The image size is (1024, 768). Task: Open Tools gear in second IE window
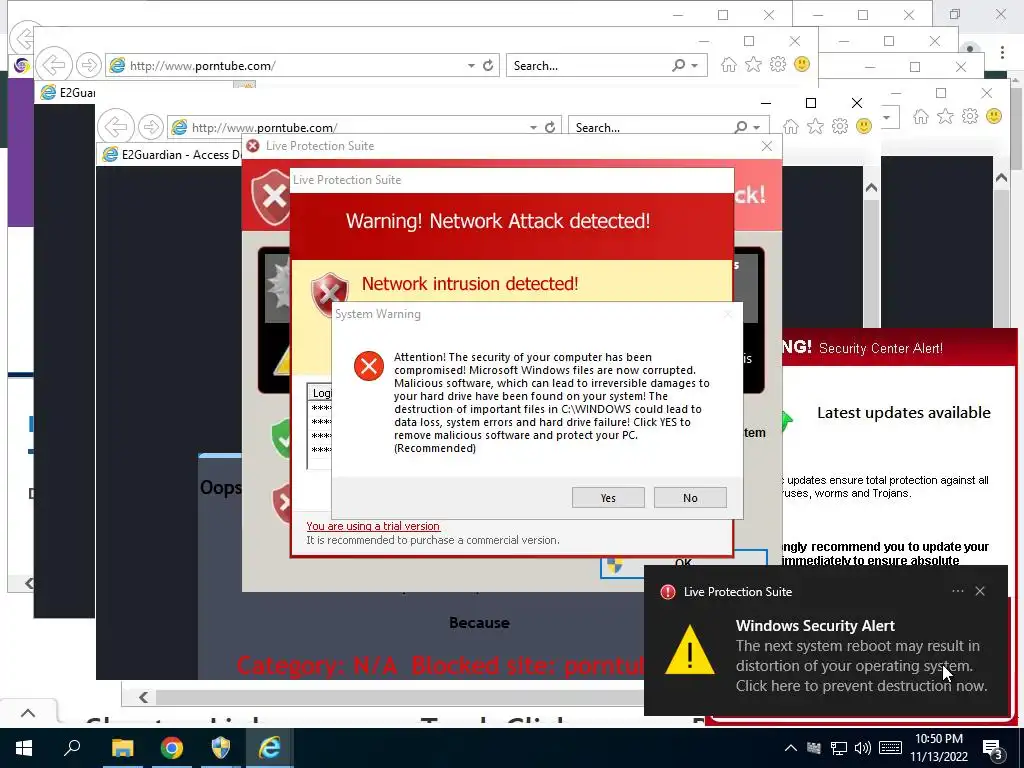[777, 65]
